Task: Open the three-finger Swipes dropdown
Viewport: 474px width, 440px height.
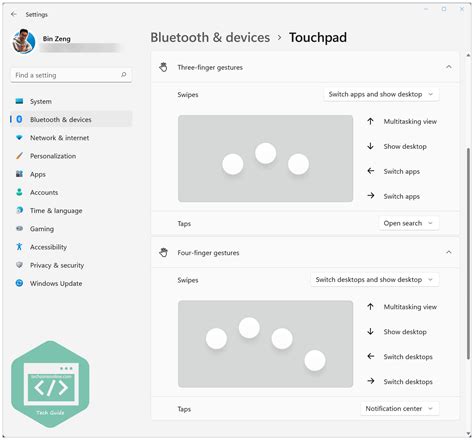Action: pyautogui.click(x=381, y=94)
